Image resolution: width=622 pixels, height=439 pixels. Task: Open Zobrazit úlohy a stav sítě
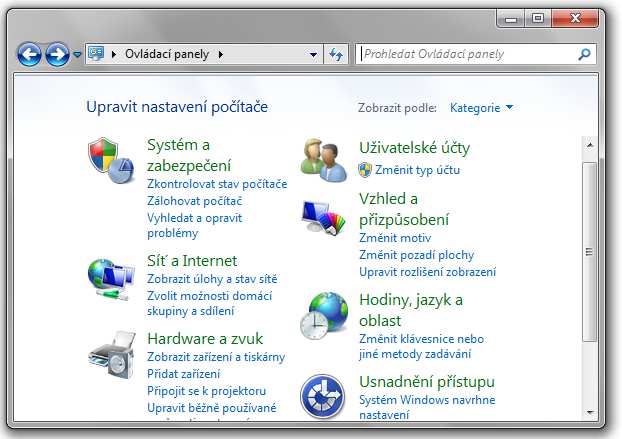[212, 279]
